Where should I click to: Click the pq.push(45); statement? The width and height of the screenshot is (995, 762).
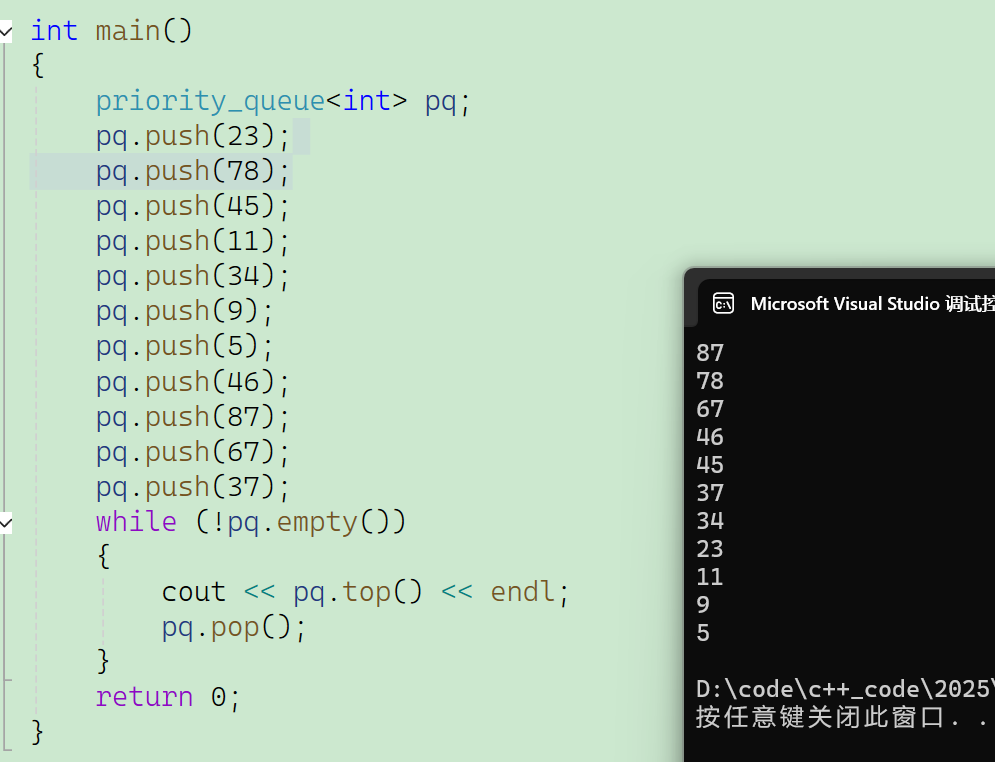pyautogui.click(x=193, y=206)
